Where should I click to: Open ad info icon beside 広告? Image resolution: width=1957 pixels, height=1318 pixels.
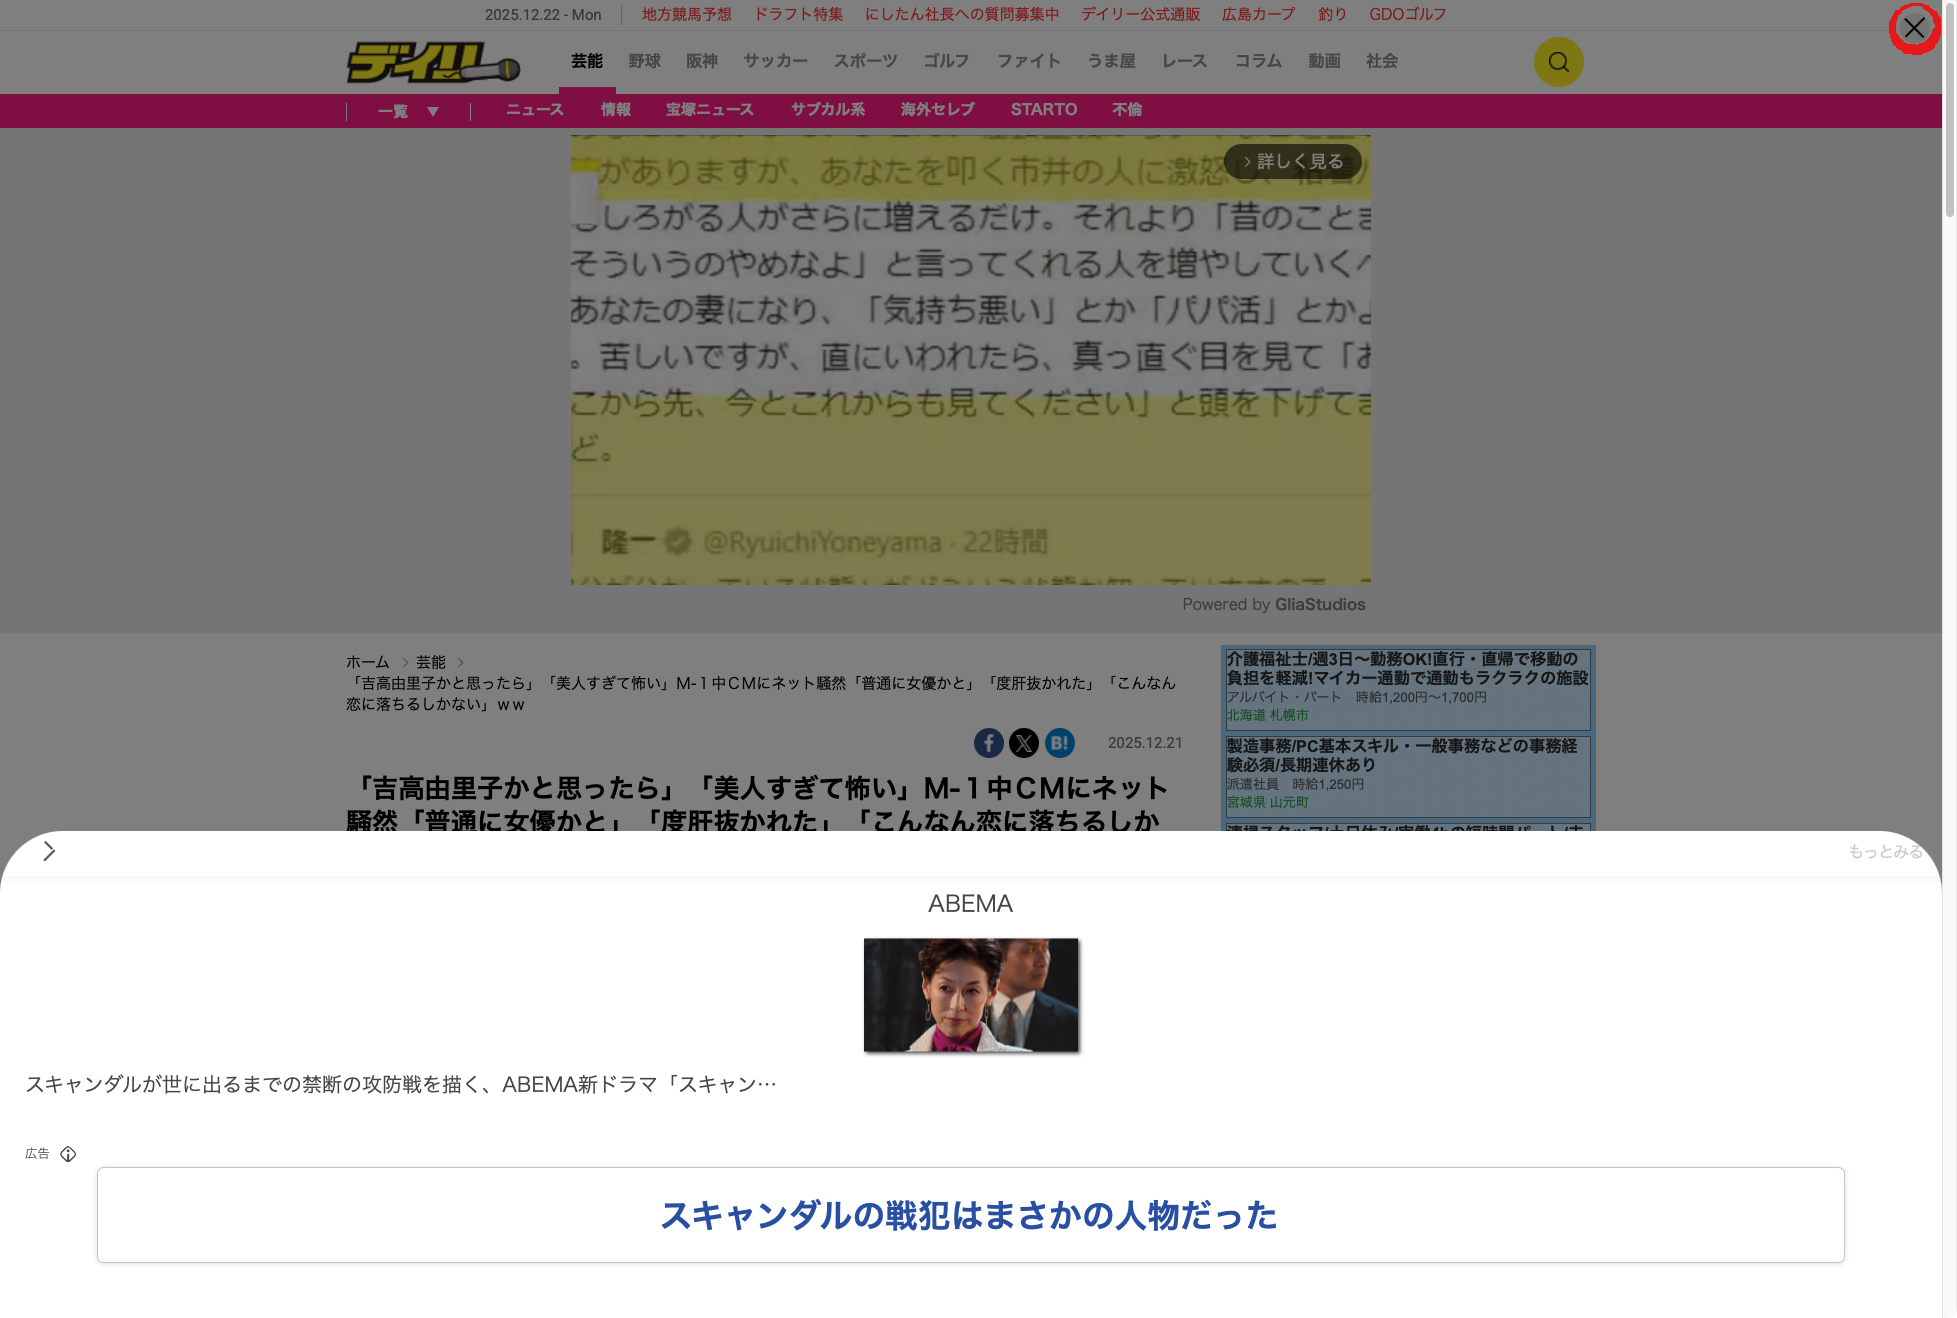pyautogui.click(x=68, y=1154)
